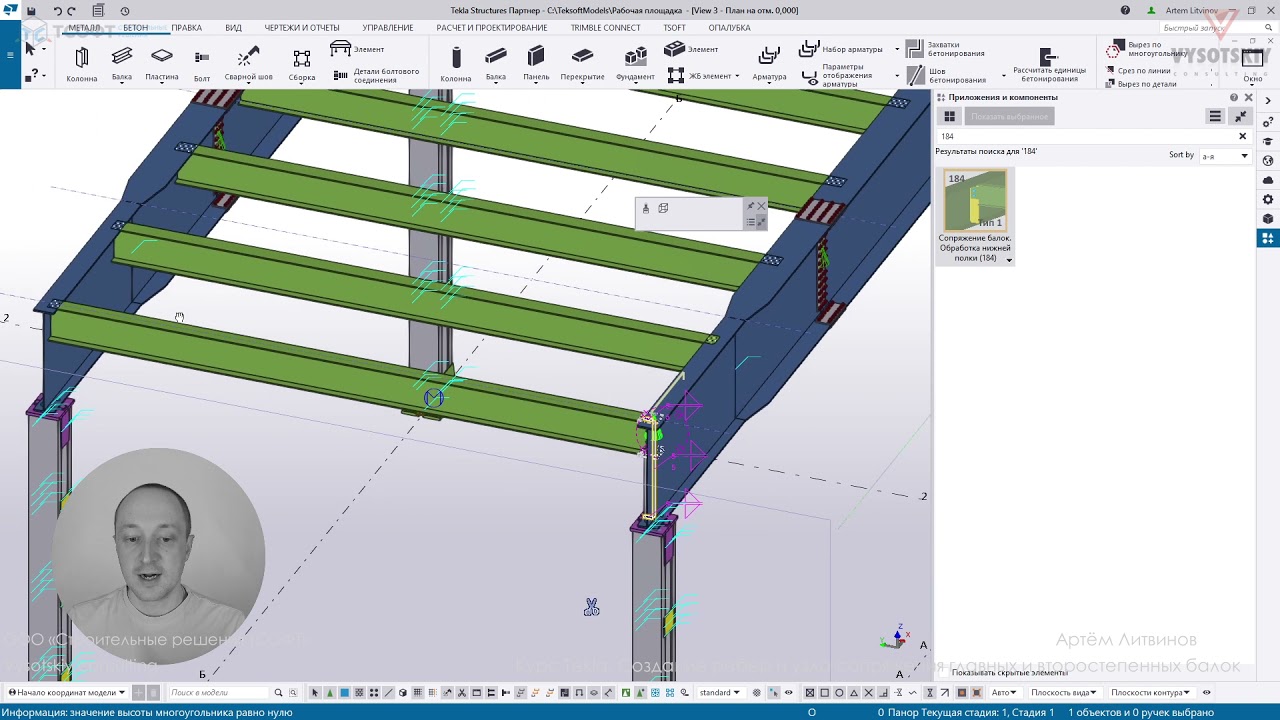The height and width of the screenshot is (720, 1280).
Task: Open the ОПАЛУБКА tab
Action: tap(729, 28)
